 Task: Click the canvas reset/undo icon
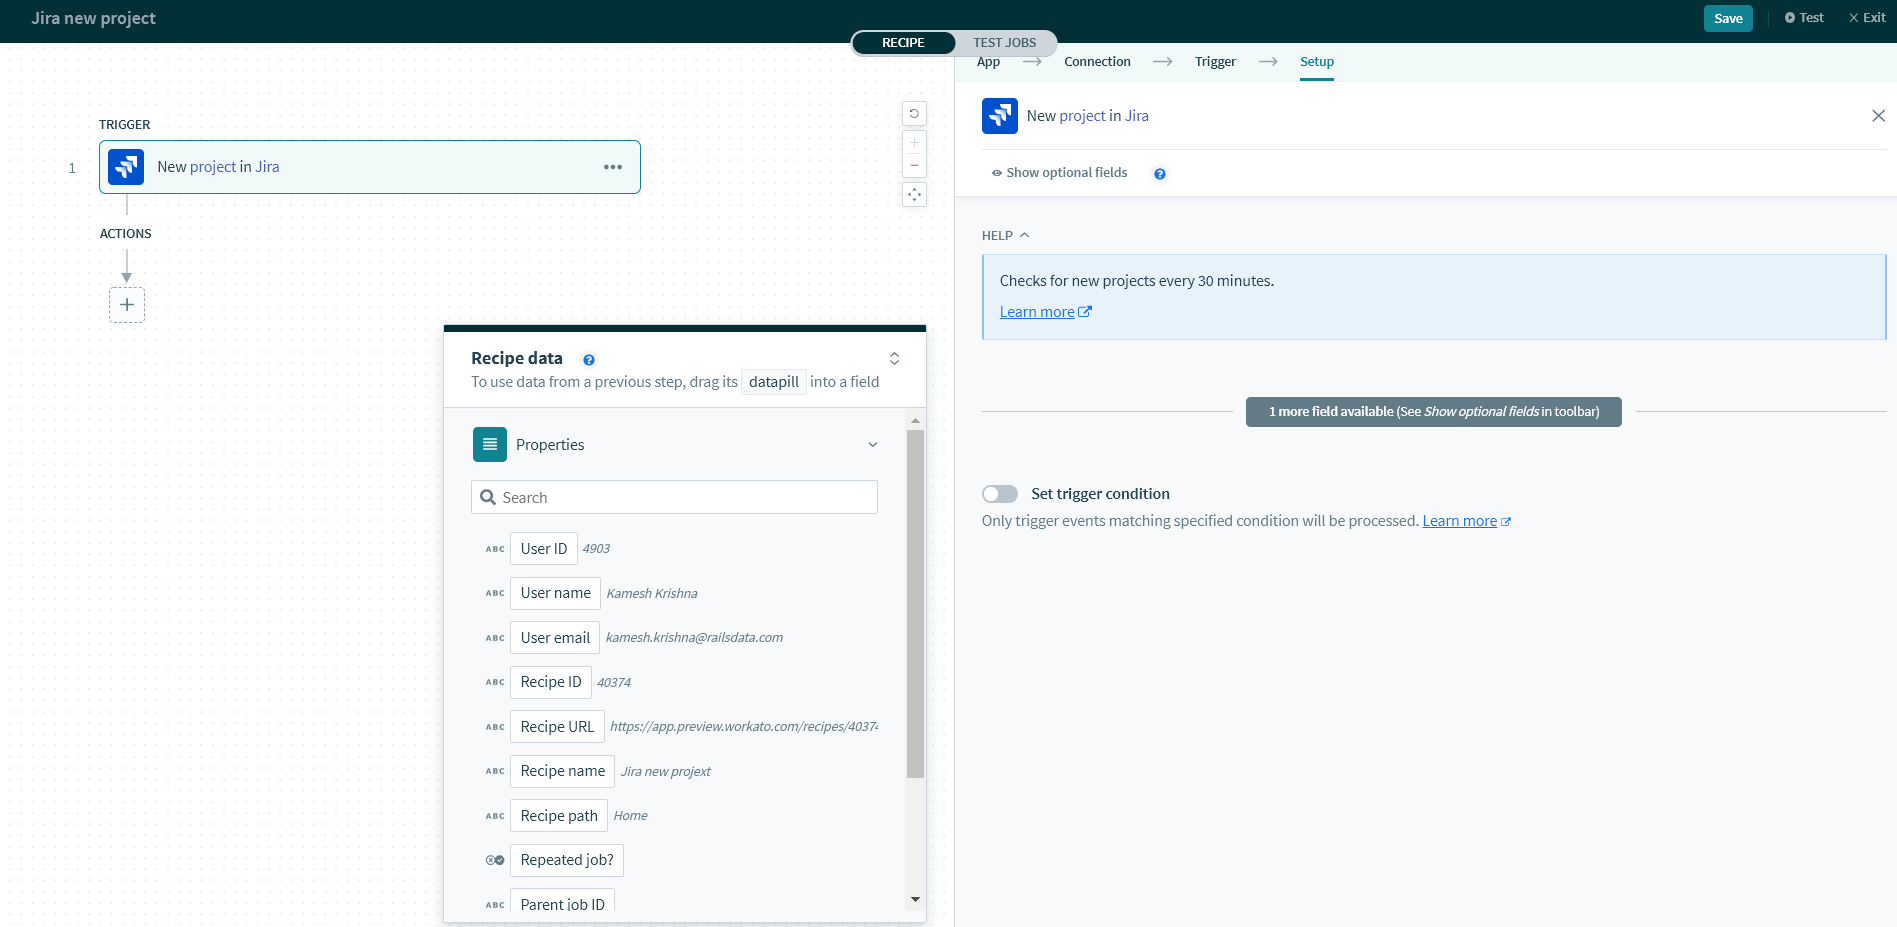[x=914, y=114]
